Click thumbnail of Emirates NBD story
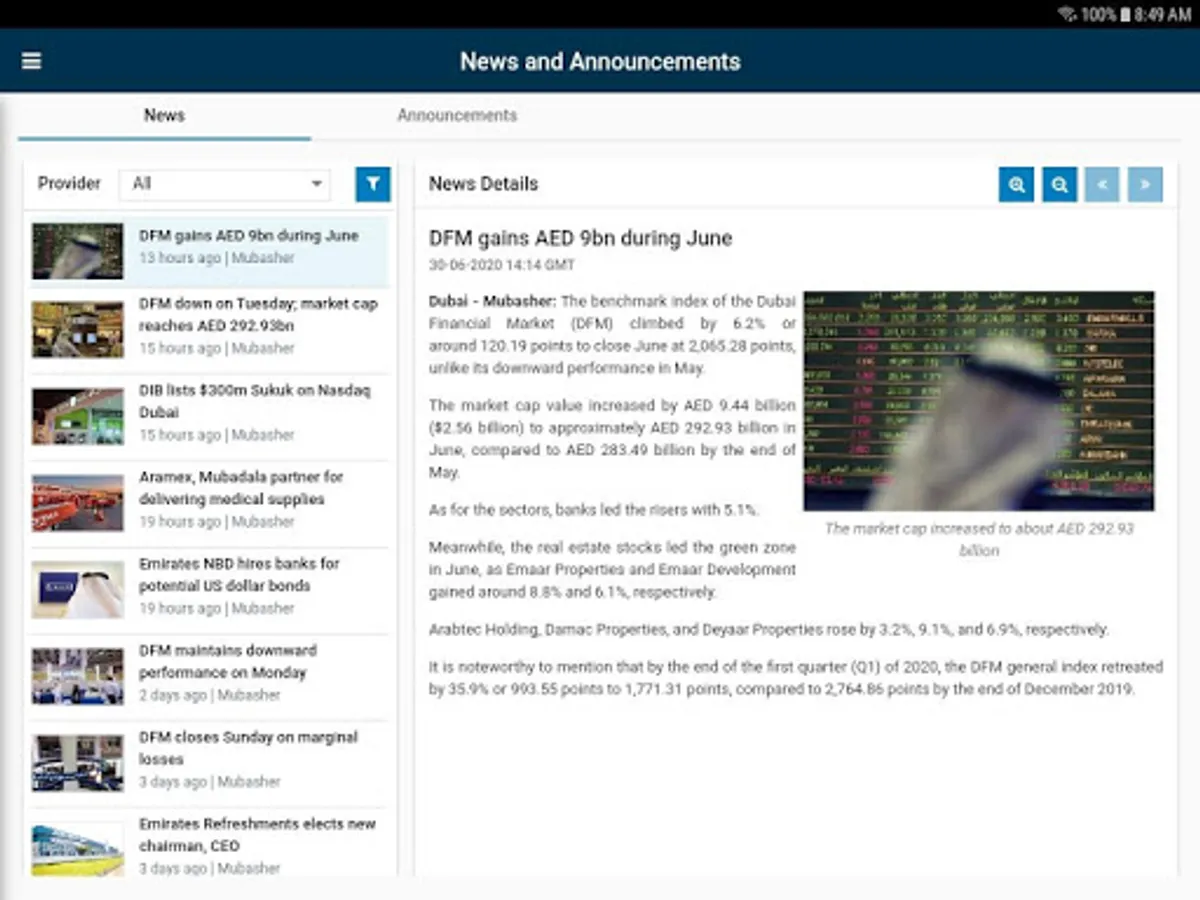Viewport: 1200px width, 900px height. [x=78, y=590]
